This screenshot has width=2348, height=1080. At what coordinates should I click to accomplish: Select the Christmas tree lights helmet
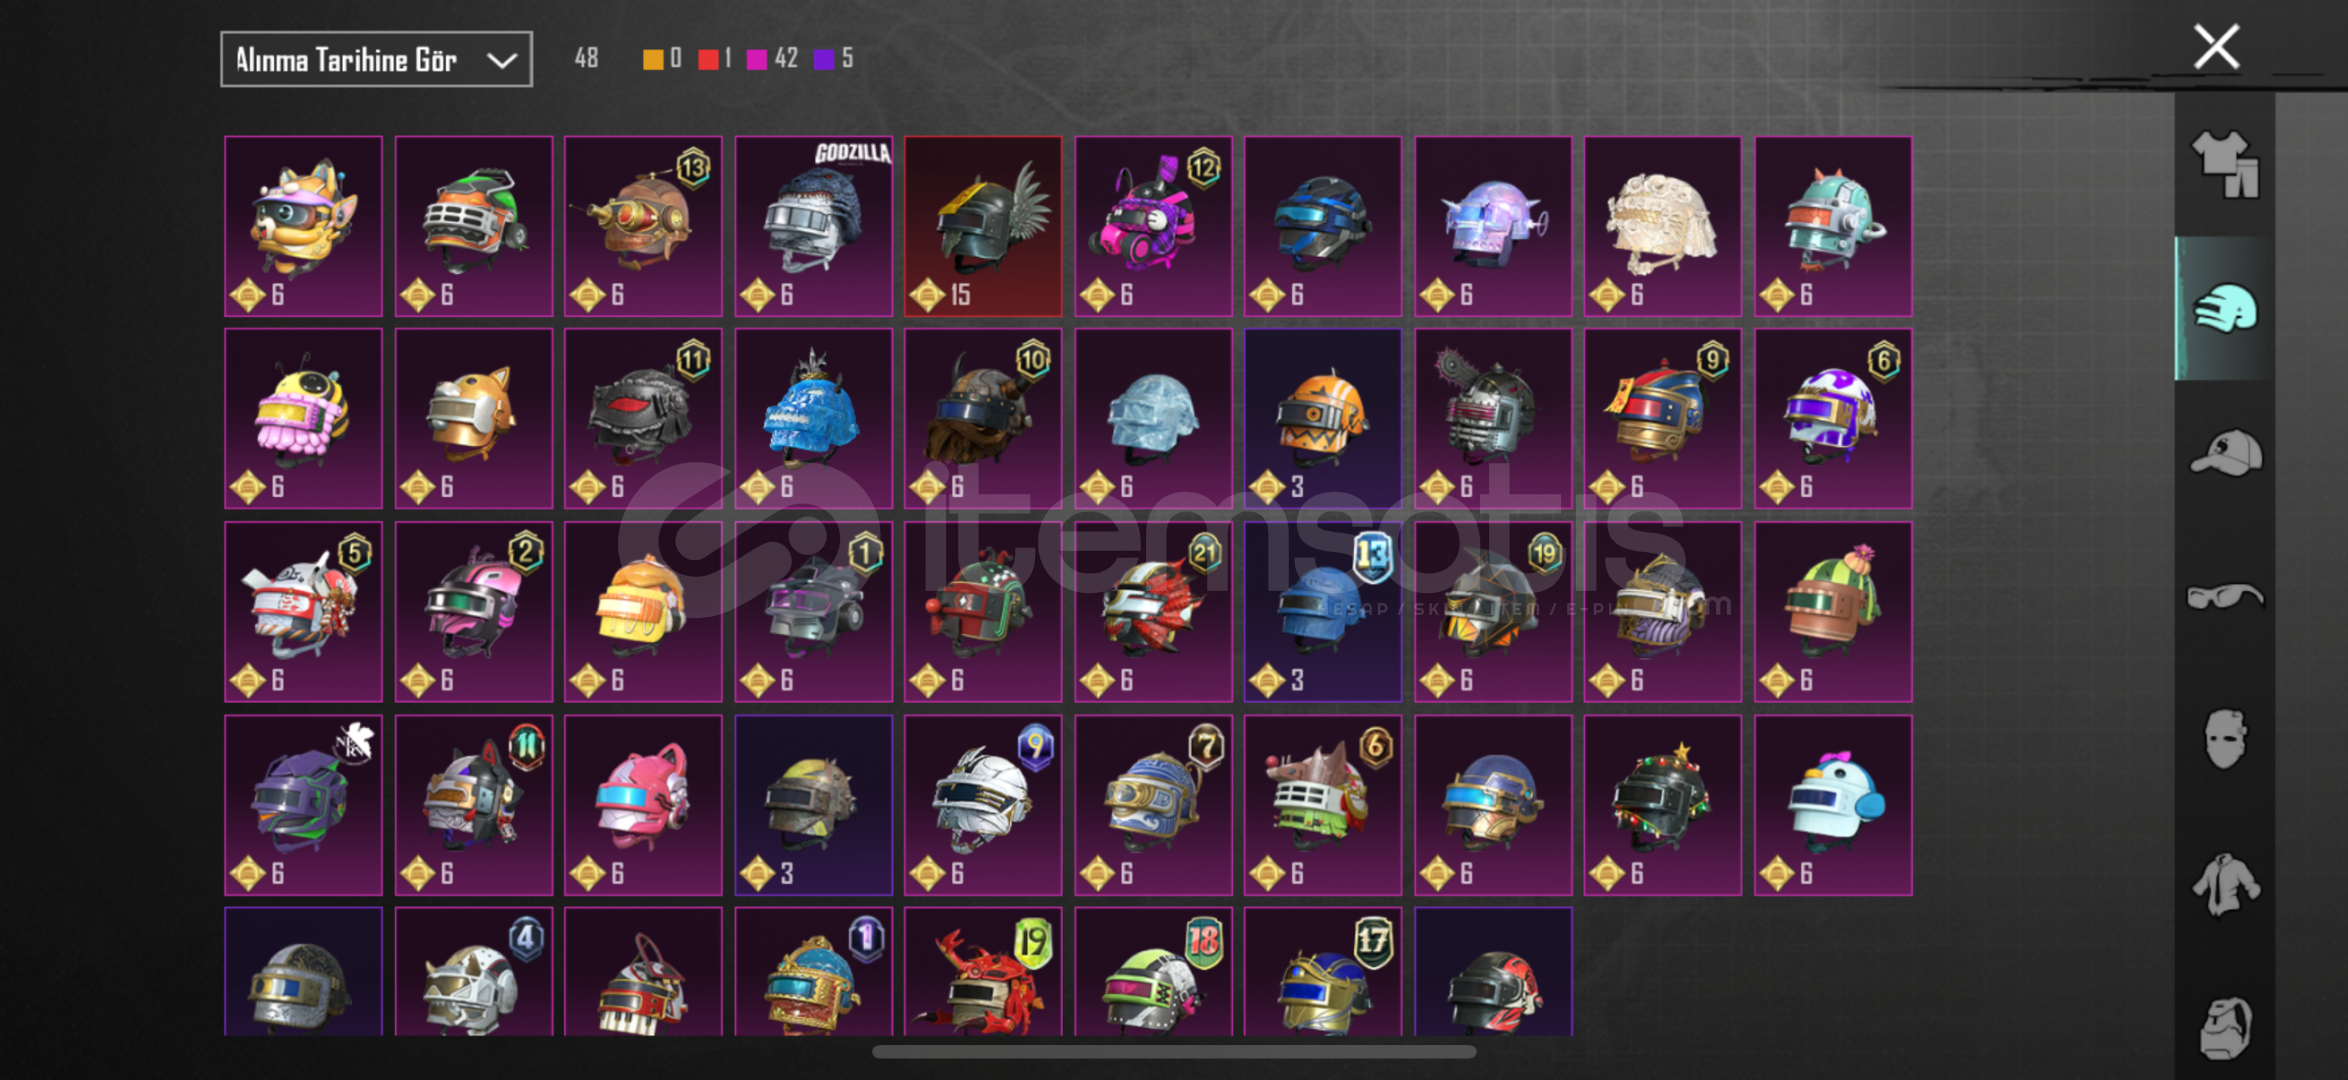1662,805
